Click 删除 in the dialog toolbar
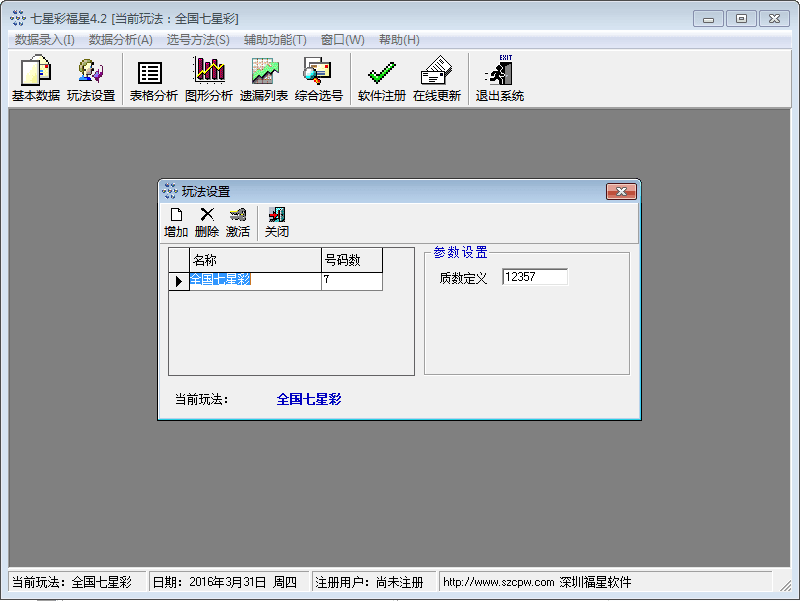The image size is (800, 601). [207, 222]
